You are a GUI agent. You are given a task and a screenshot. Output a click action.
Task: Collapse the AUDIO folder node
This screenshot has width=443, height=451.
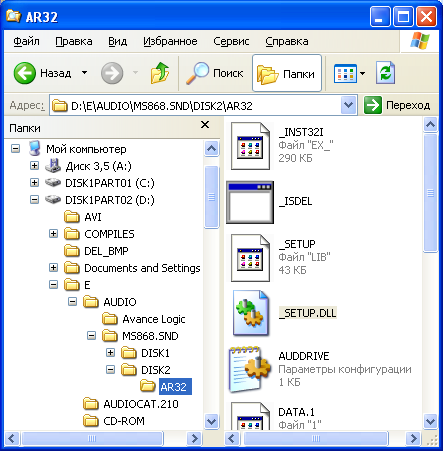click(72, 302)
